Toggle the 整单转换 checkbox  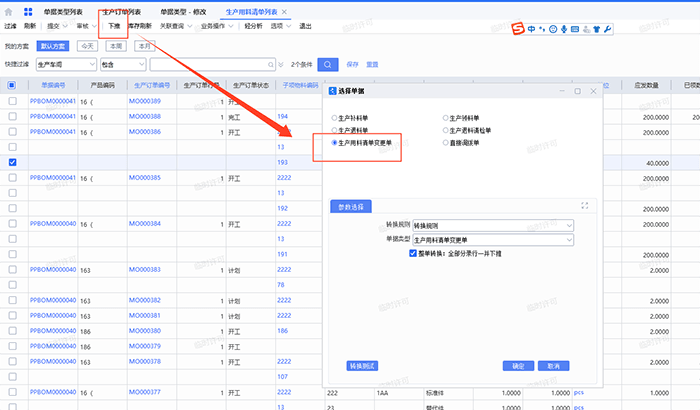413,254
